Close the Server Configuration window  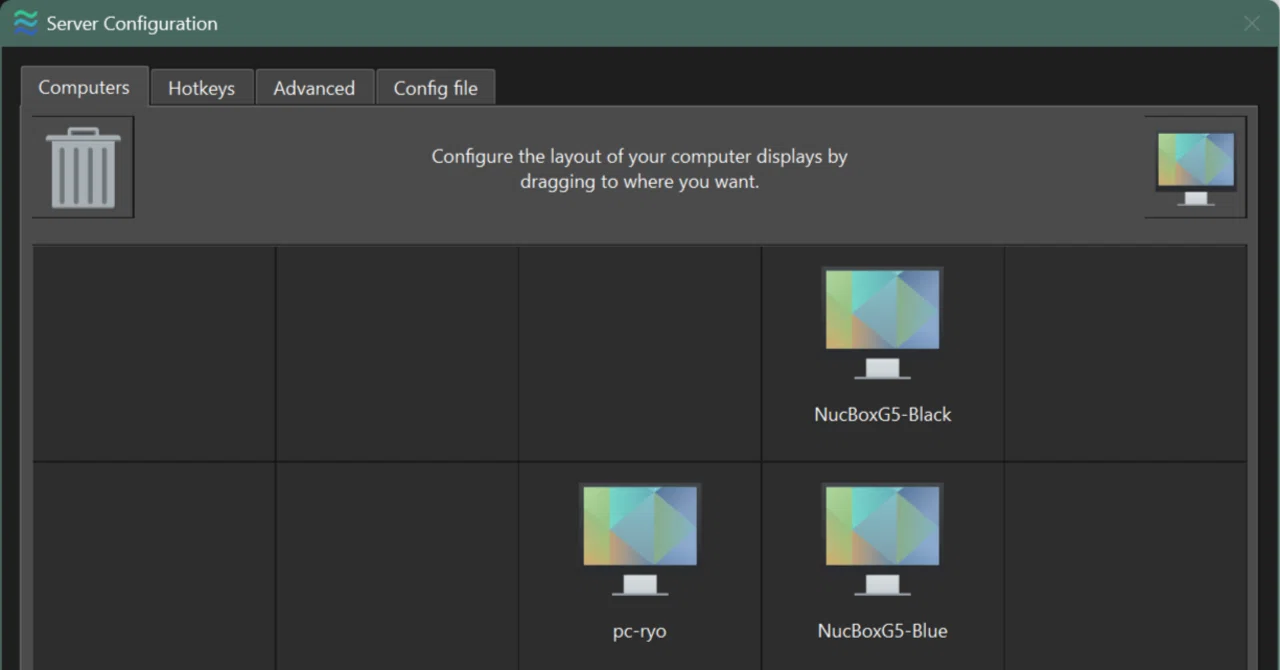point(1252,23)
